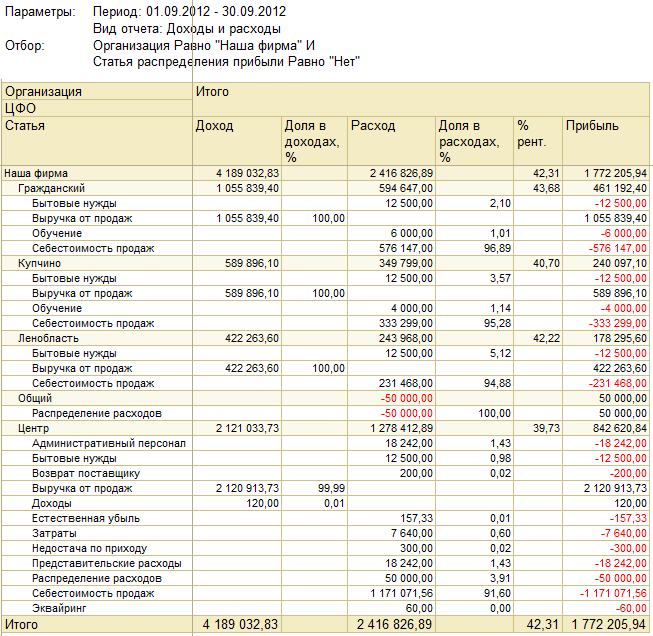Select the 'Организация' header cell

[97, 91]
